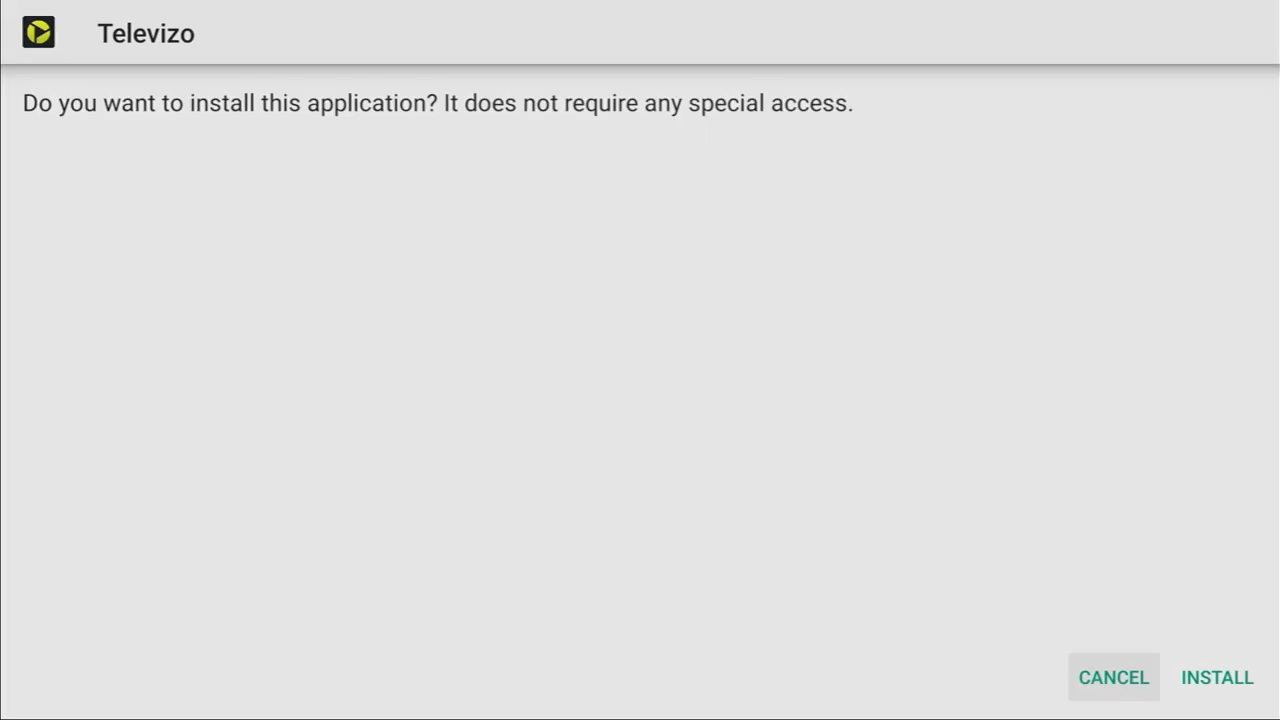
Task: Click the install confirmation question text
Action: pyautogui.click(x=438, y=103)
